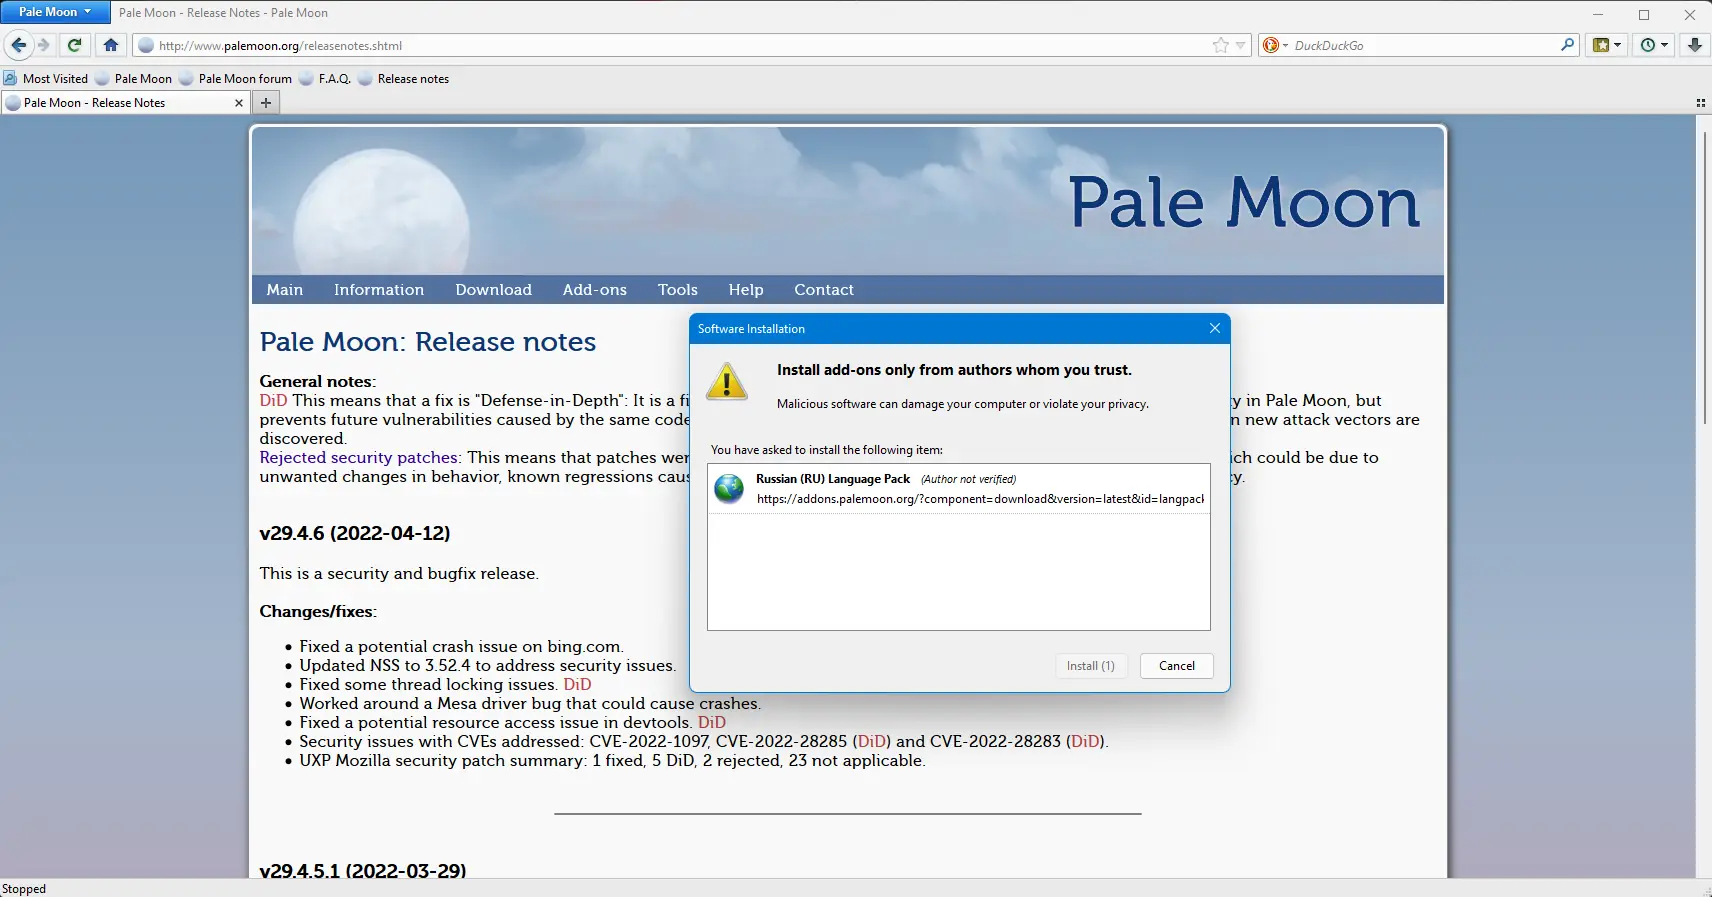The width and height of the screenshot is (1712, 897).
Task: Click the addons.palemoon.org download URL text
Action: [x=980, y=499]
